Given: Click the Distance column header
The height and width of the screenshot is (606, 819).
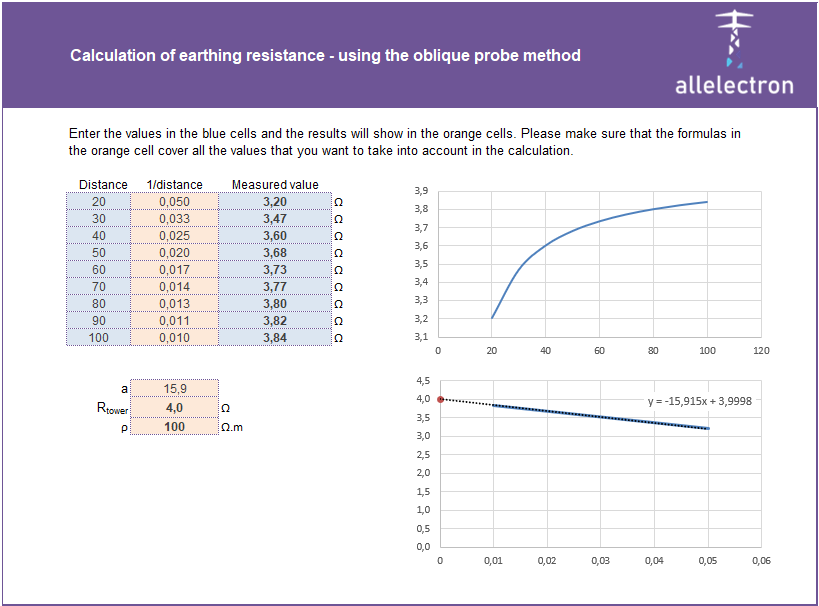Looking at the screenshot, I should point(103,185).
